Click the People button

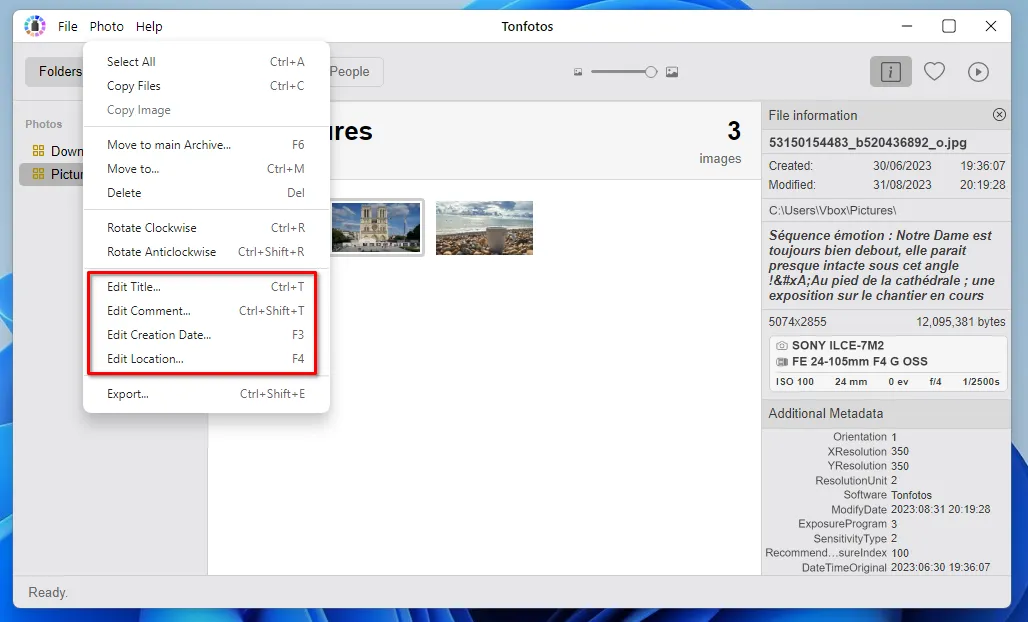click(x=350, y=71)
